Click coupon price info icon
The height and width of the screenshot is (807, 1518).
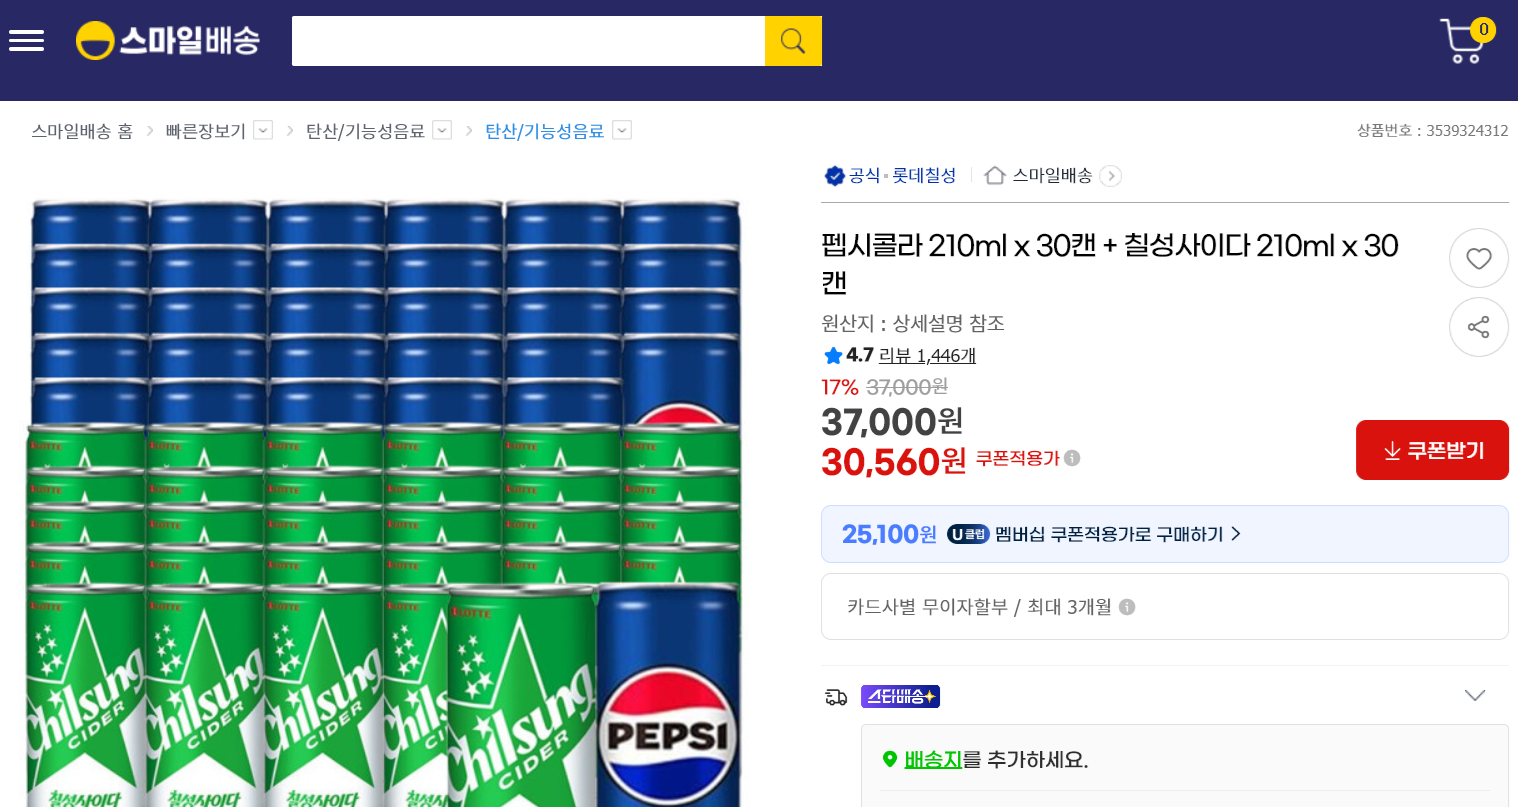[x=1072, y=458]
